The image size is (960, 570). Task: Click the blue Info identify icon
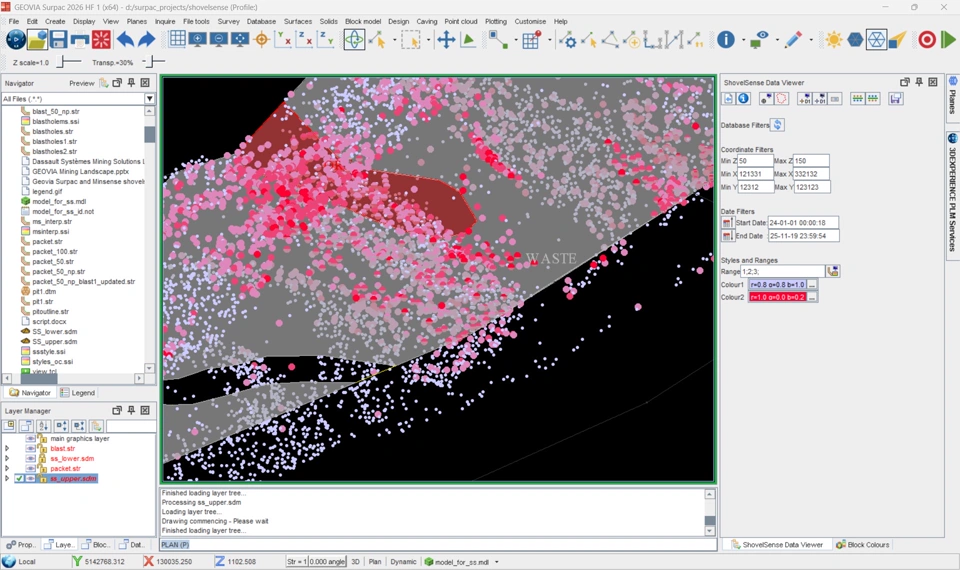[x=726, y=40]
